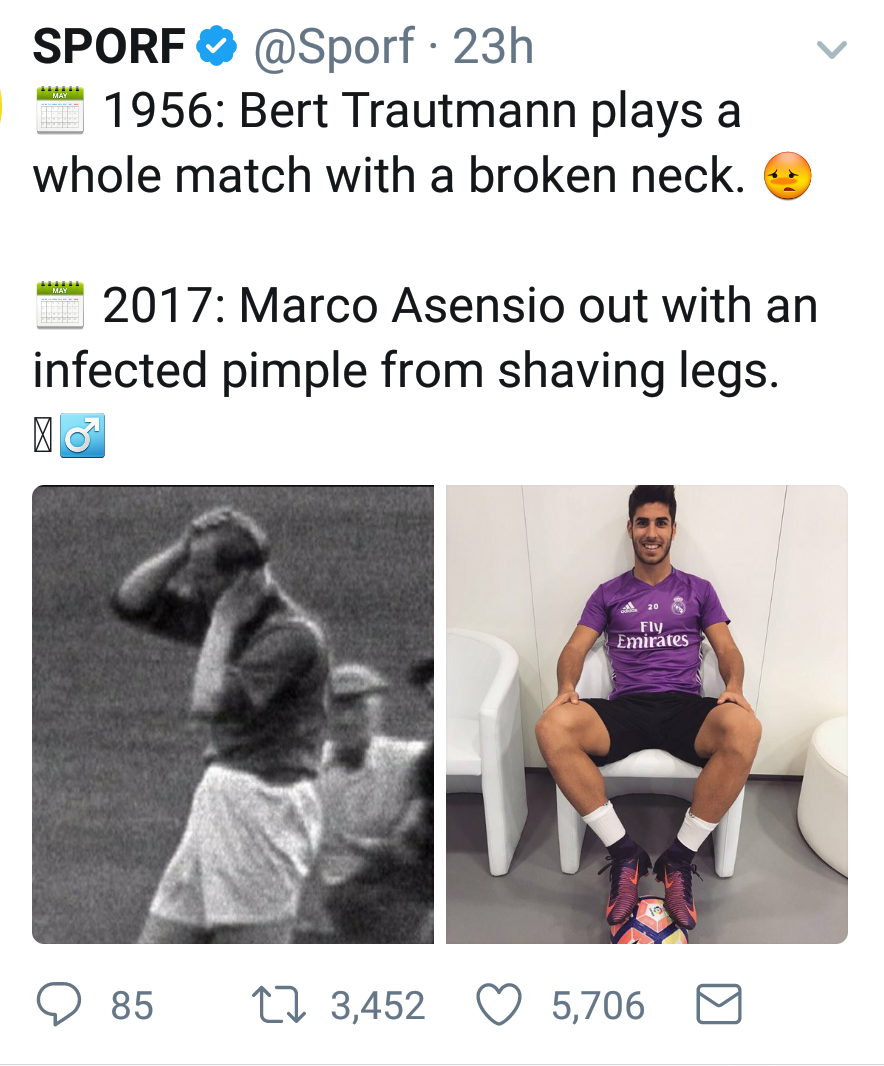Screen dimensions: 884x1066
Task: Click the yellow avatar edge at left
Action: click(1, 107)
